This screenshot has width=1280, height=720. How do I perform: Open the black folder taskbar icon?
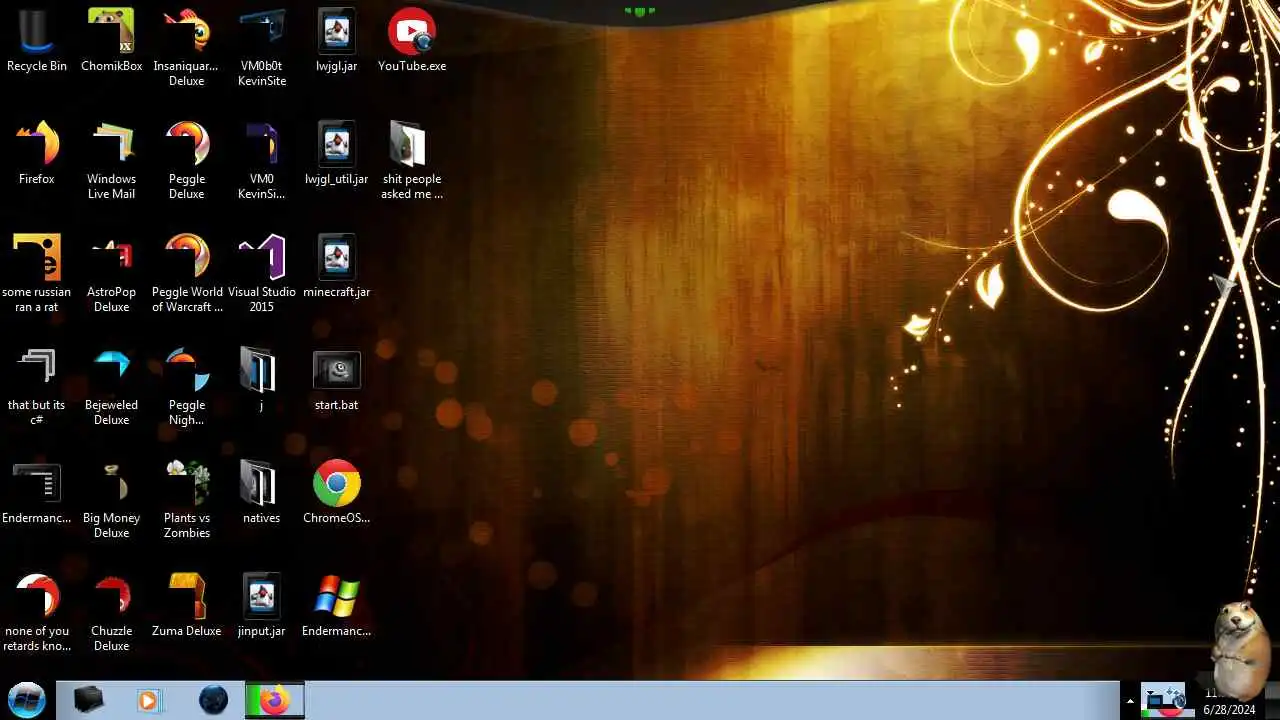89,700
